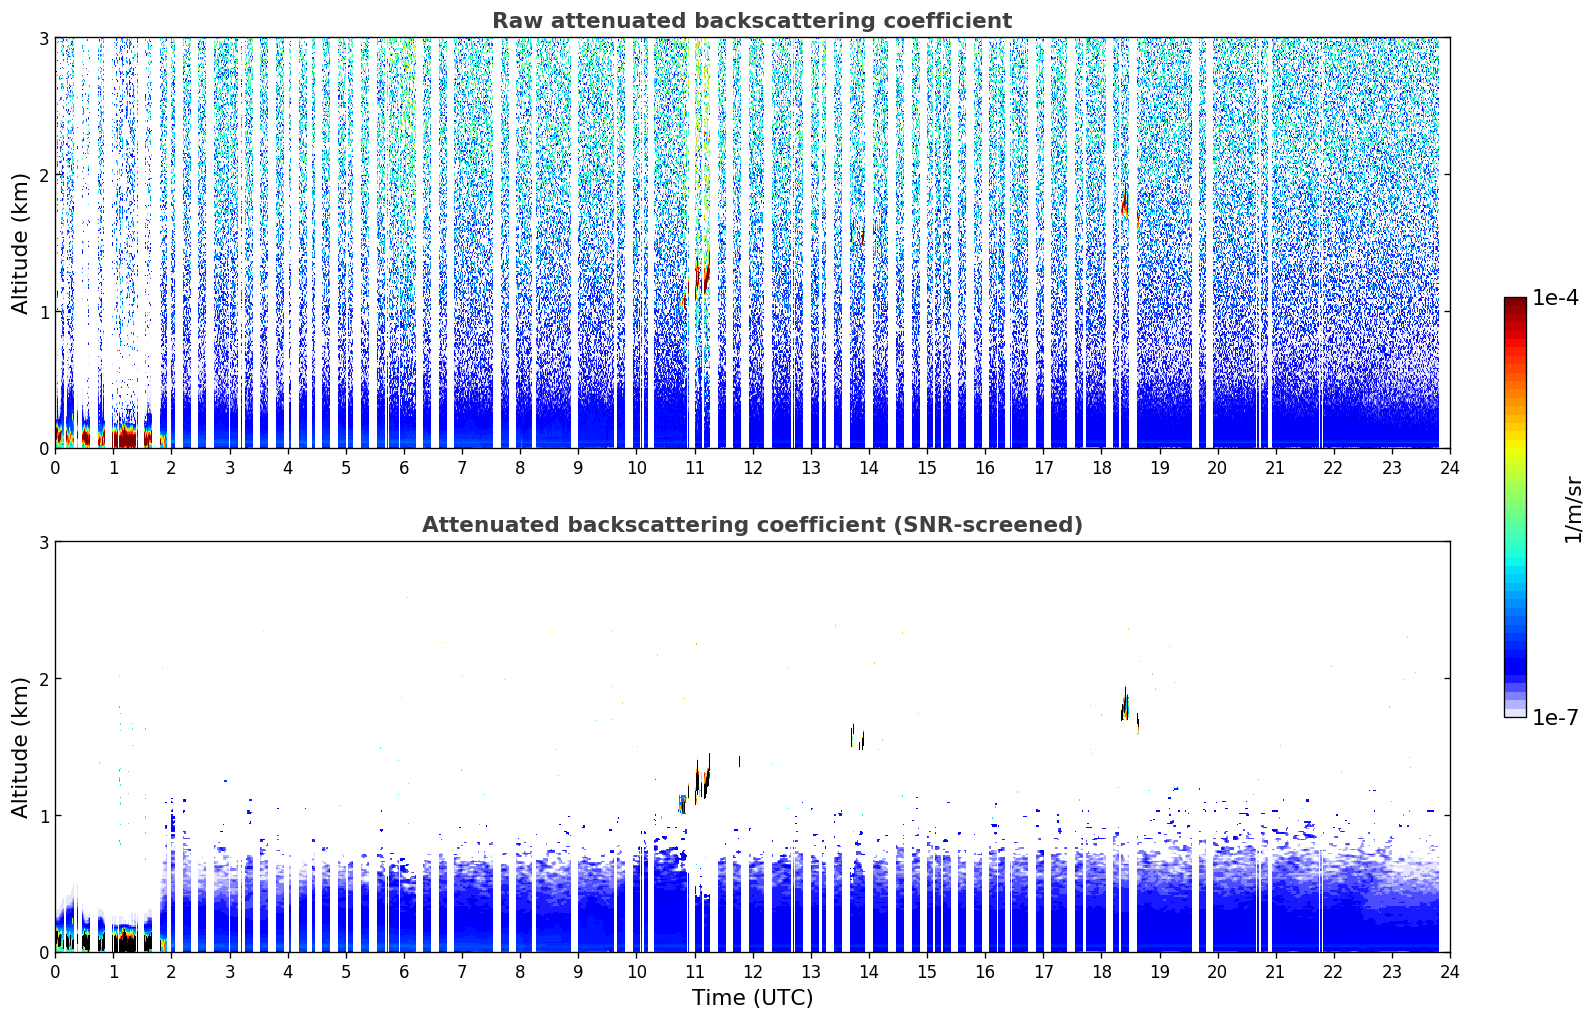
Task: Click the '11' time tick under the bottom plot
Action: coord(694,971)
